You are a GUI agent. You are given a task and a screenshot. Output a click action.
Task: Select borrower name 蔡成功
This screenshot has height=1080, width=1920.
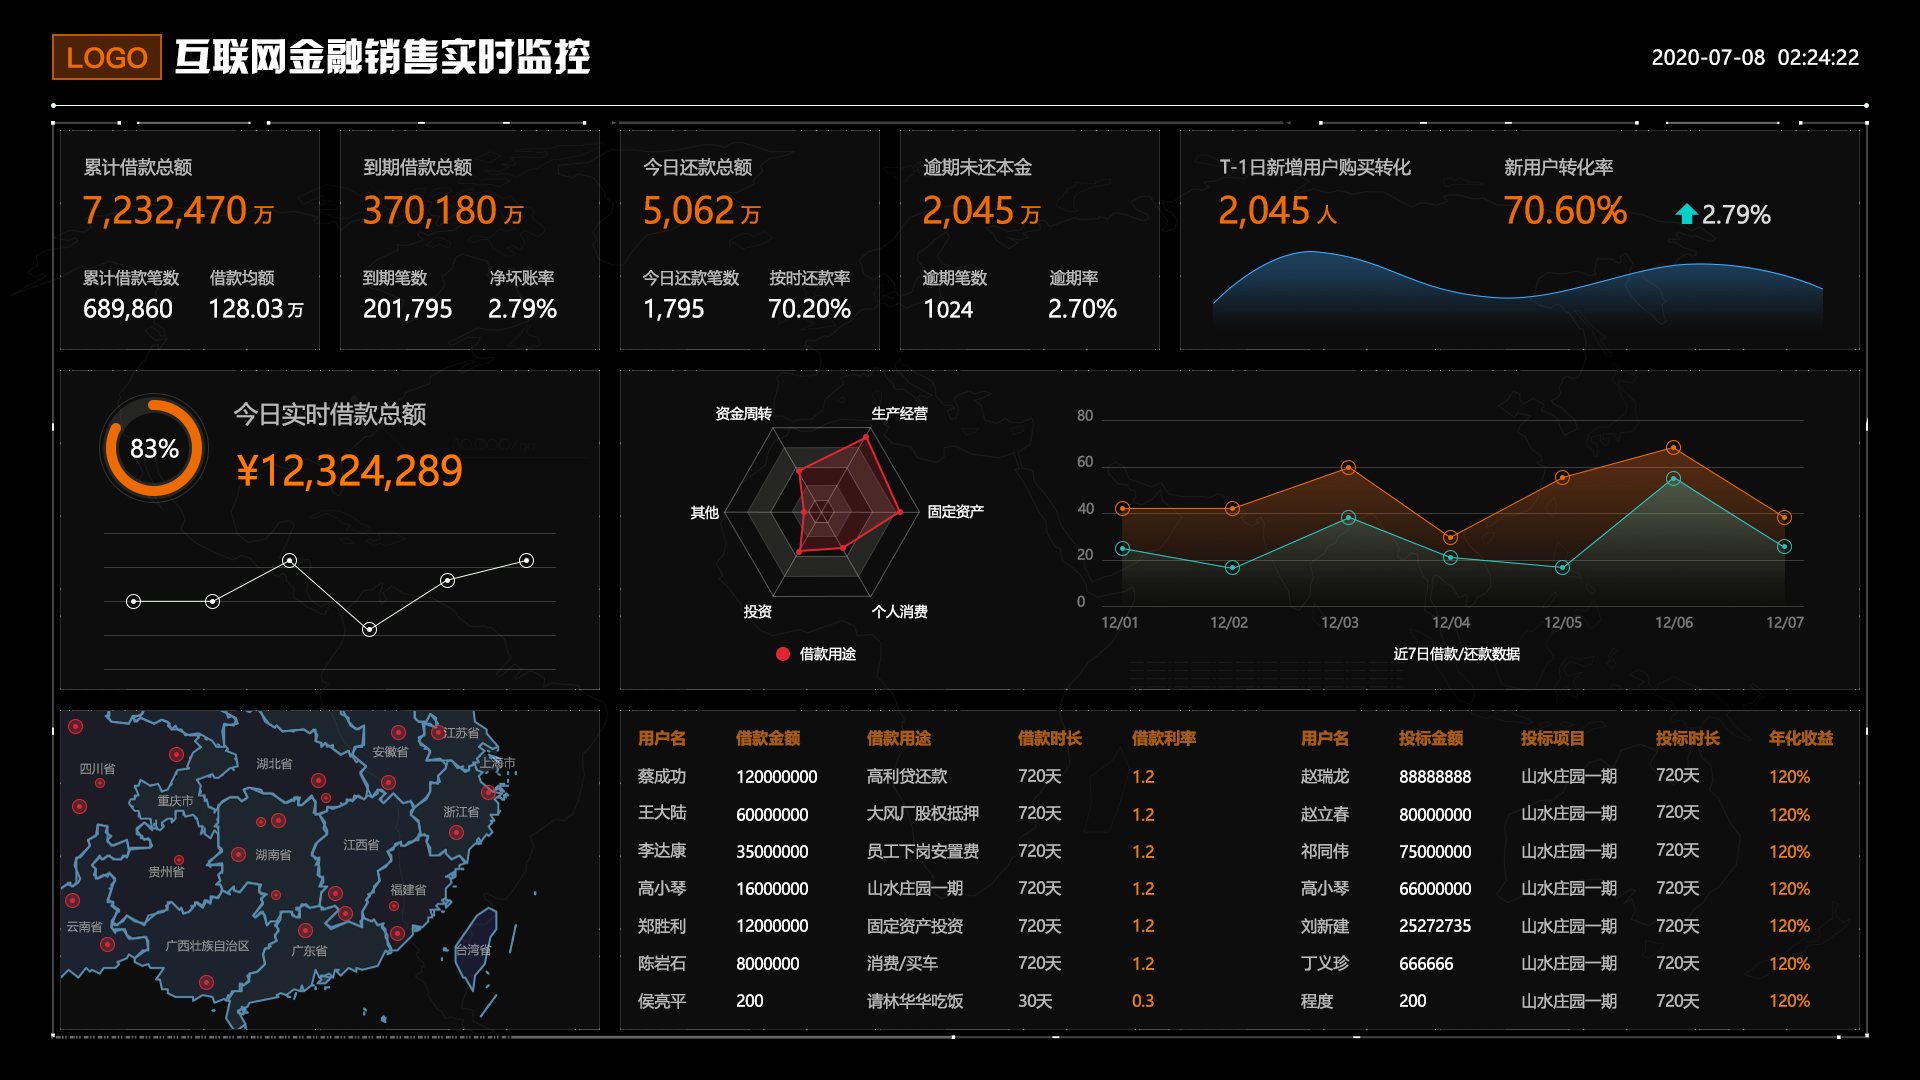click(662, 776)
